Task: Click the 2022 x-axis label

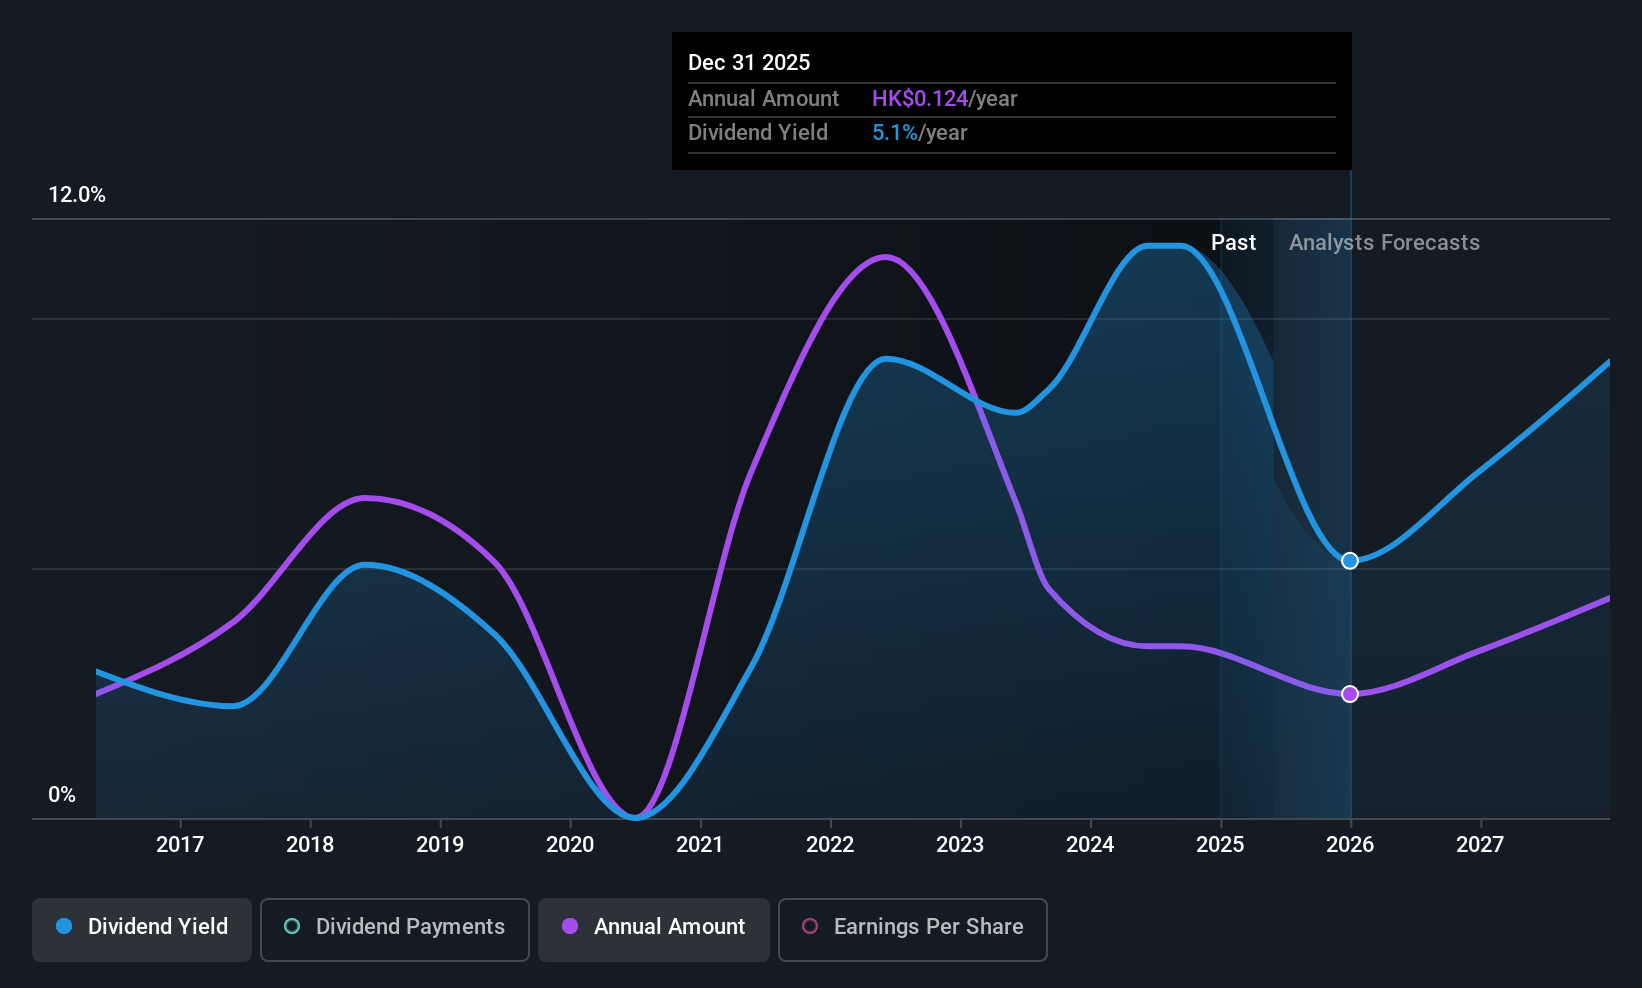Action: tap(830, 844)
